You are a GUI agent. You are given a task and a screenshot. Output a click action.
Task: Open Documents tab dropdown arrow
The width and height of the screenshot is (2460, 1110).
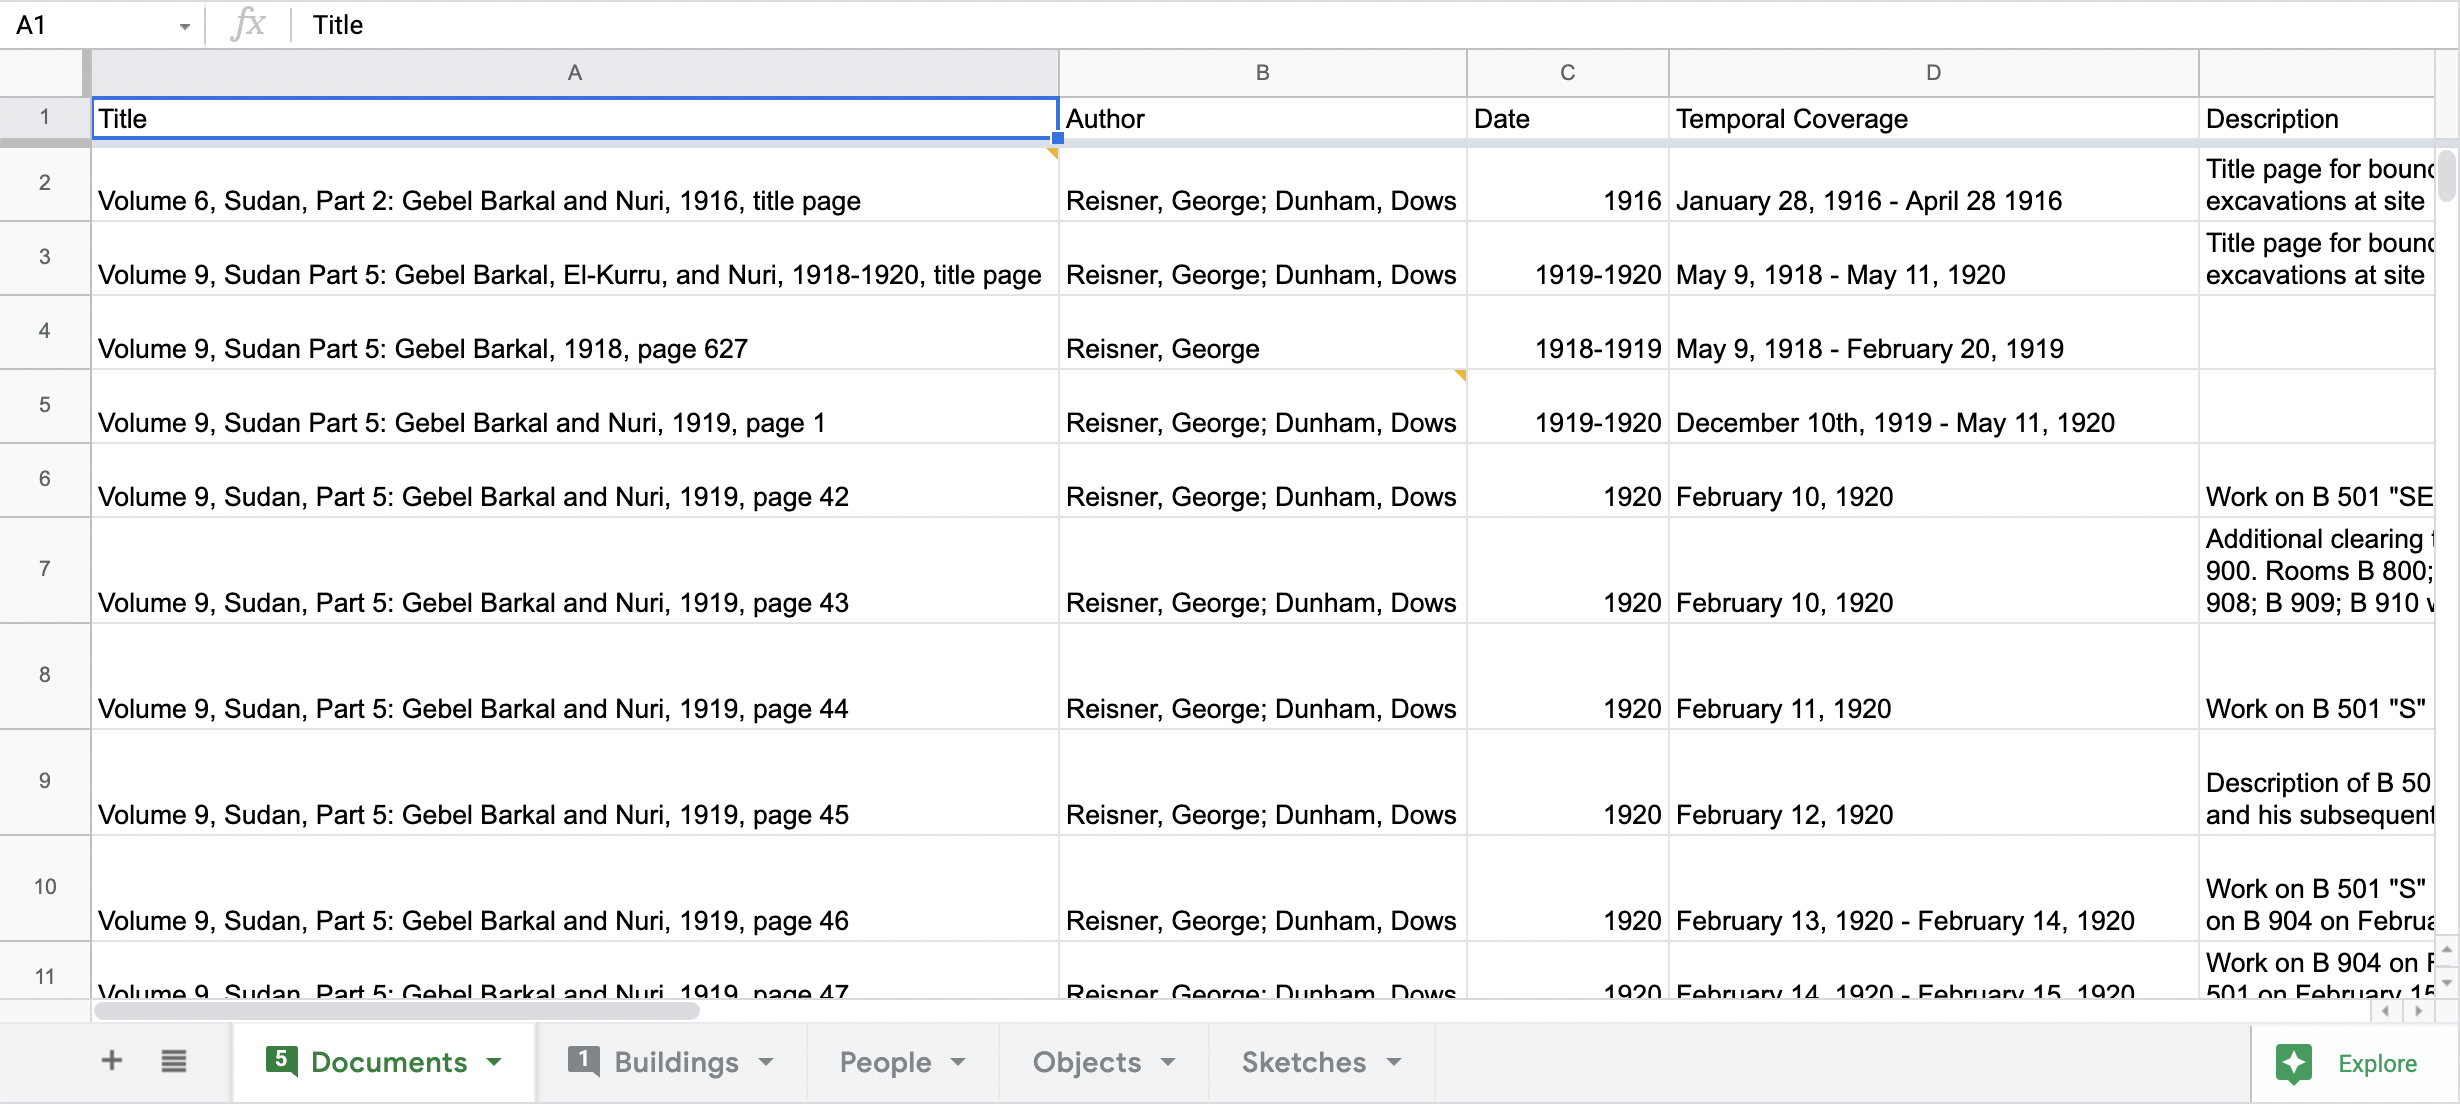click(494, 1062)
